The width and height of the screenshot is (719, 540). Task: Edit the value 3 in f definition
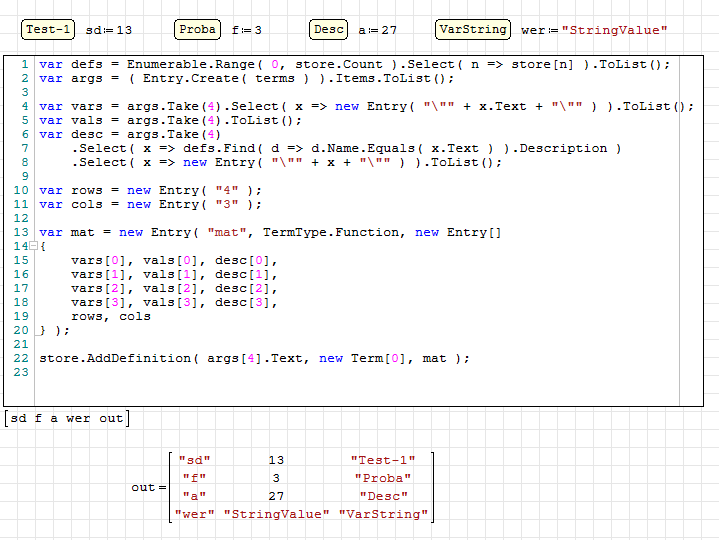point(258,31)
